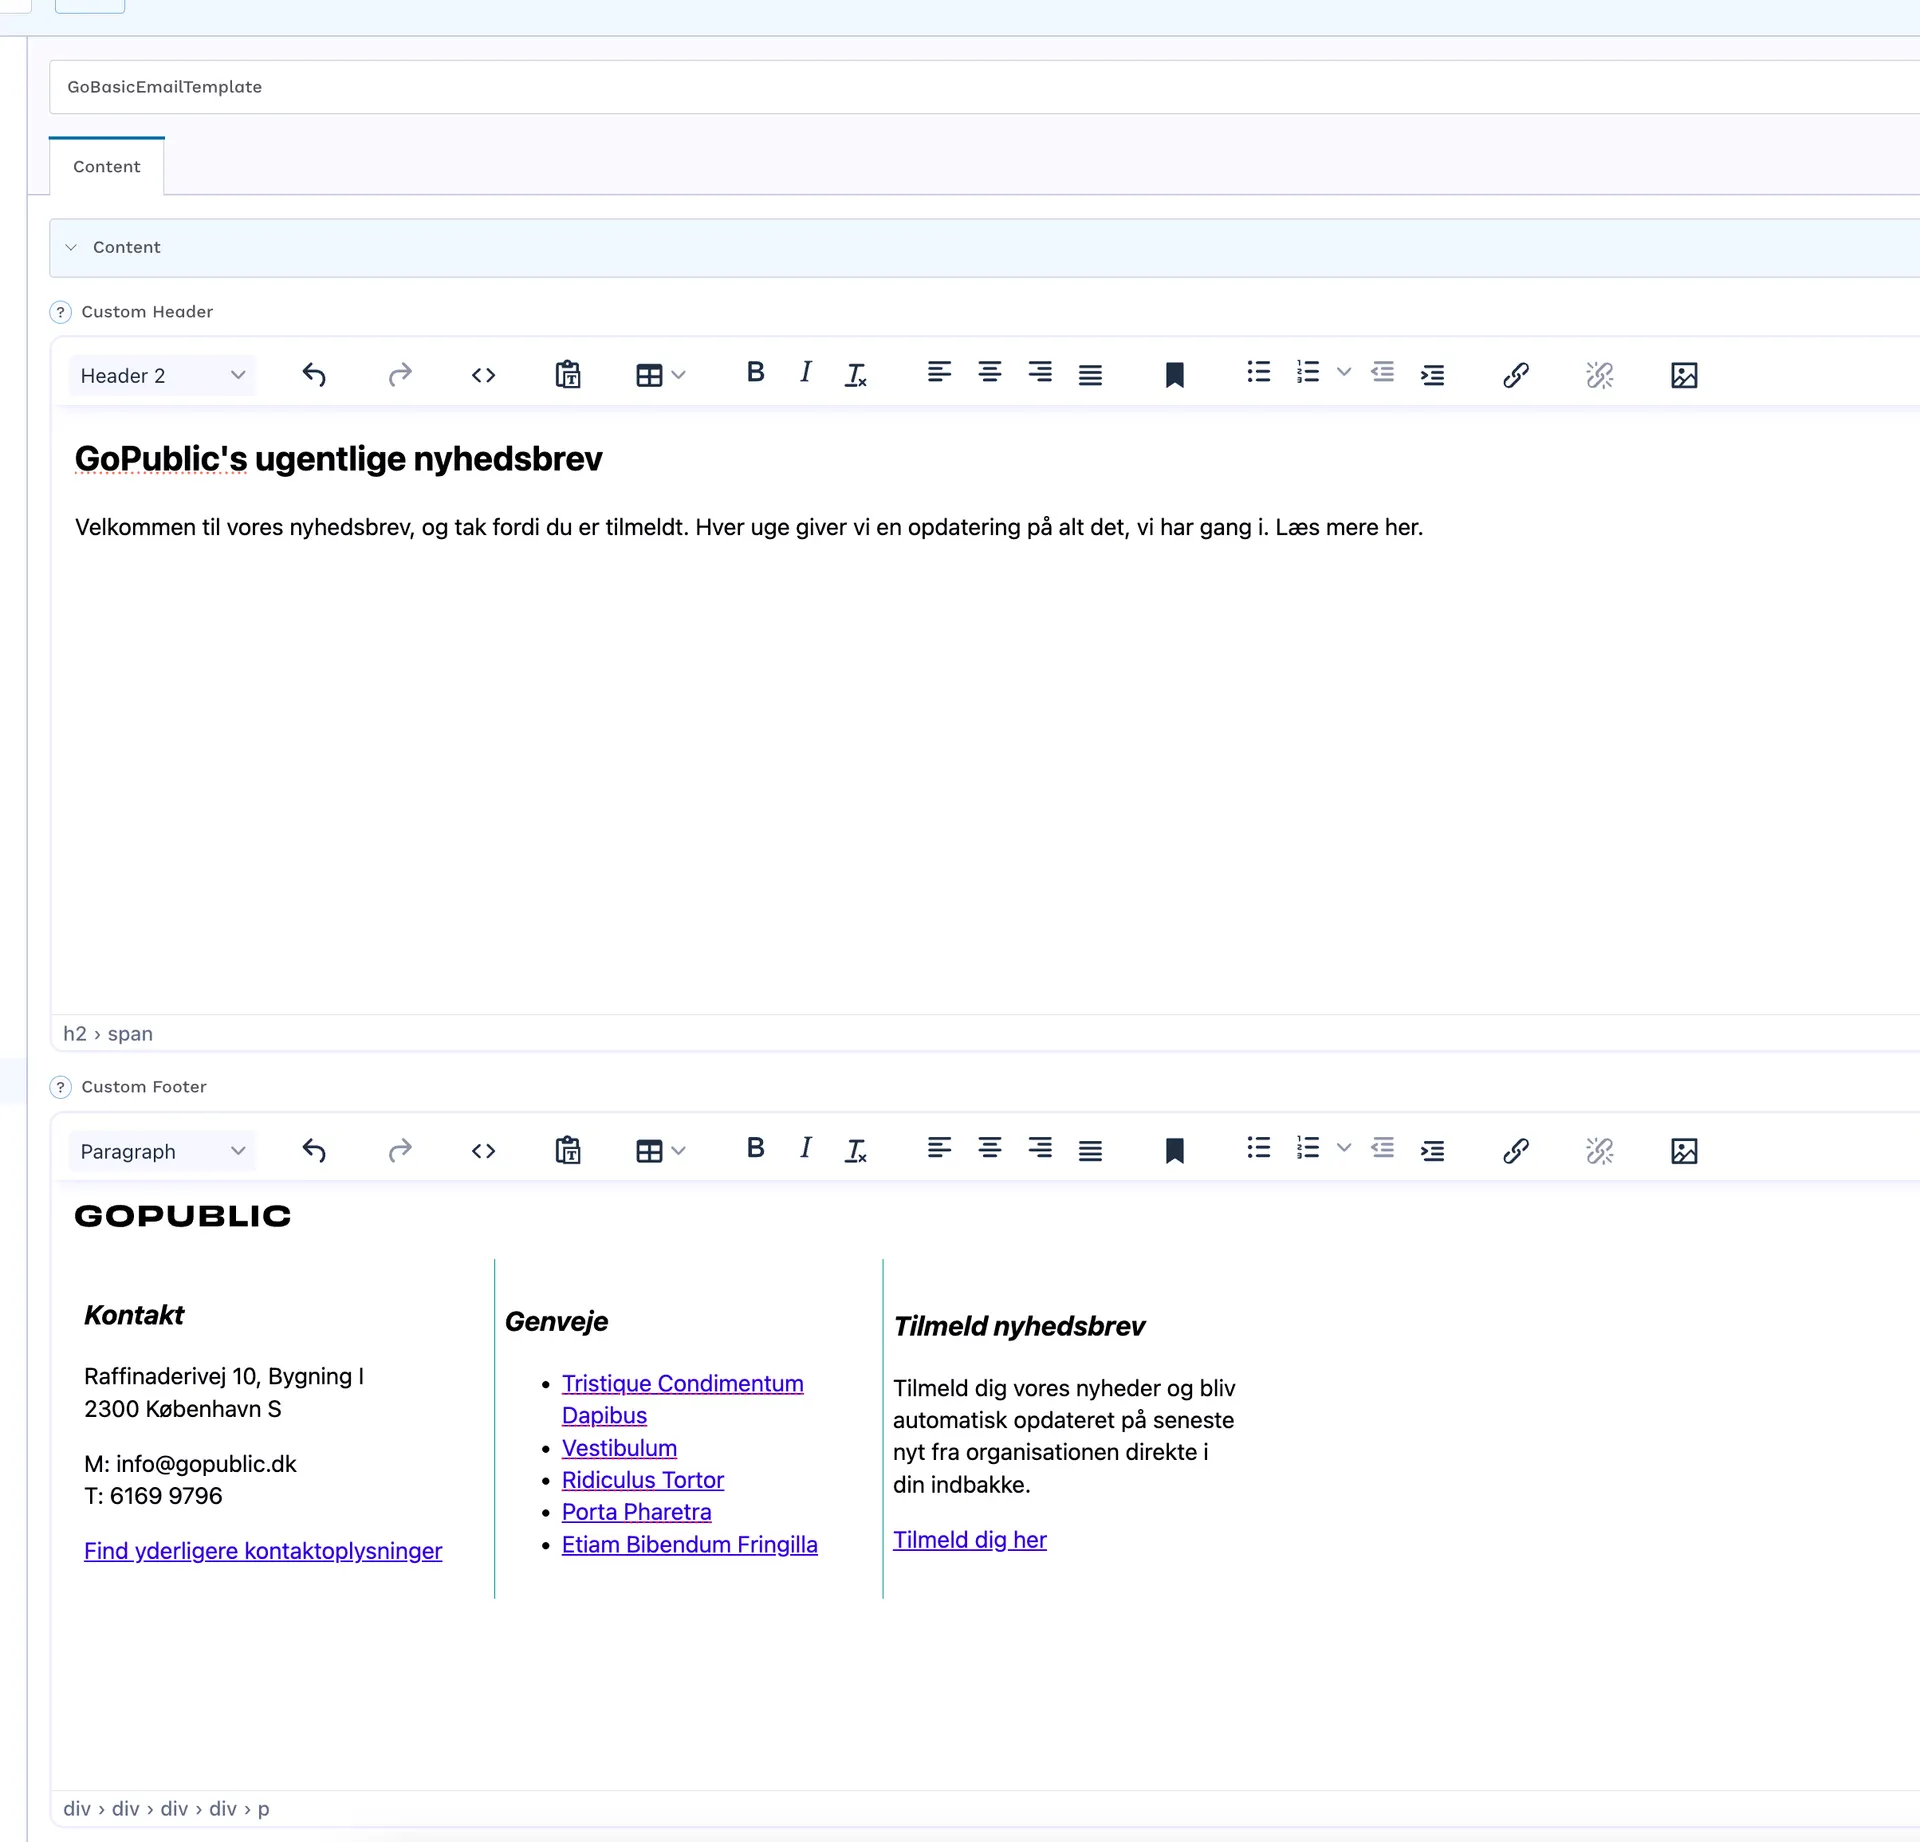Open source code view in header editor
Viewport: 1920px width, 1842px height.
(483, 375)
